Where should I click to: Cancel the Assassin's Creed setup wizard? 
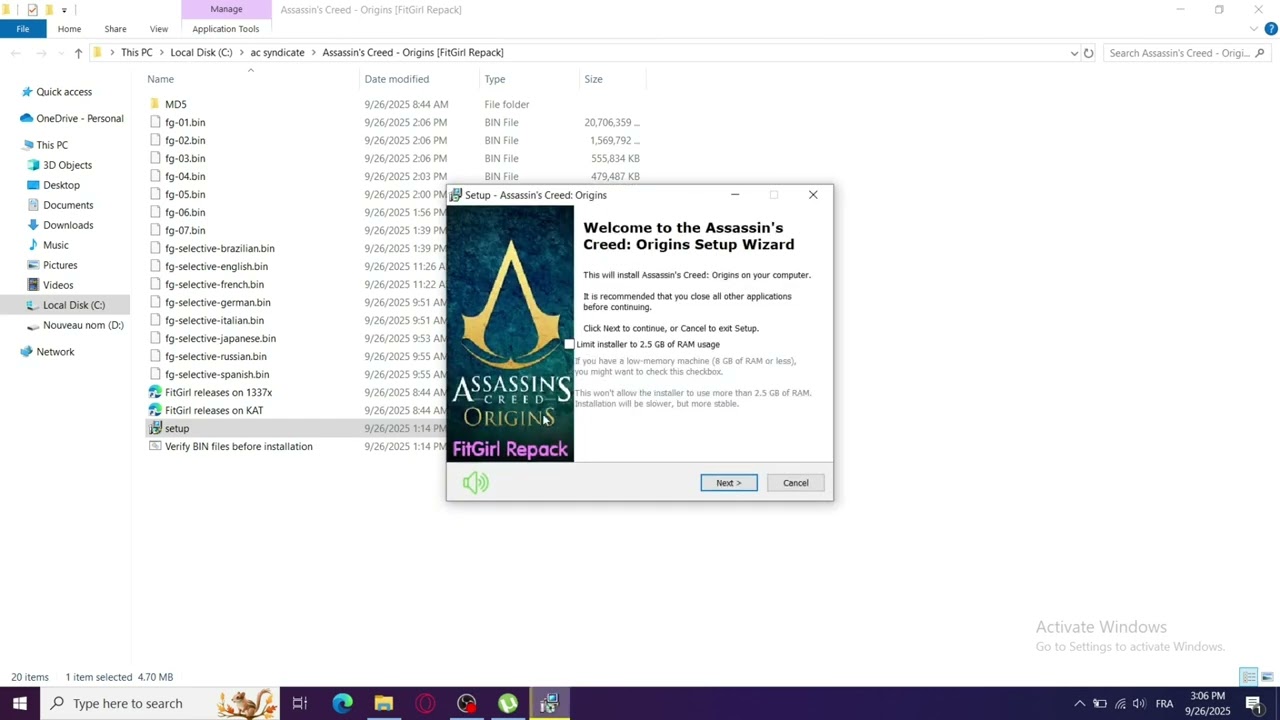point(796,483)
